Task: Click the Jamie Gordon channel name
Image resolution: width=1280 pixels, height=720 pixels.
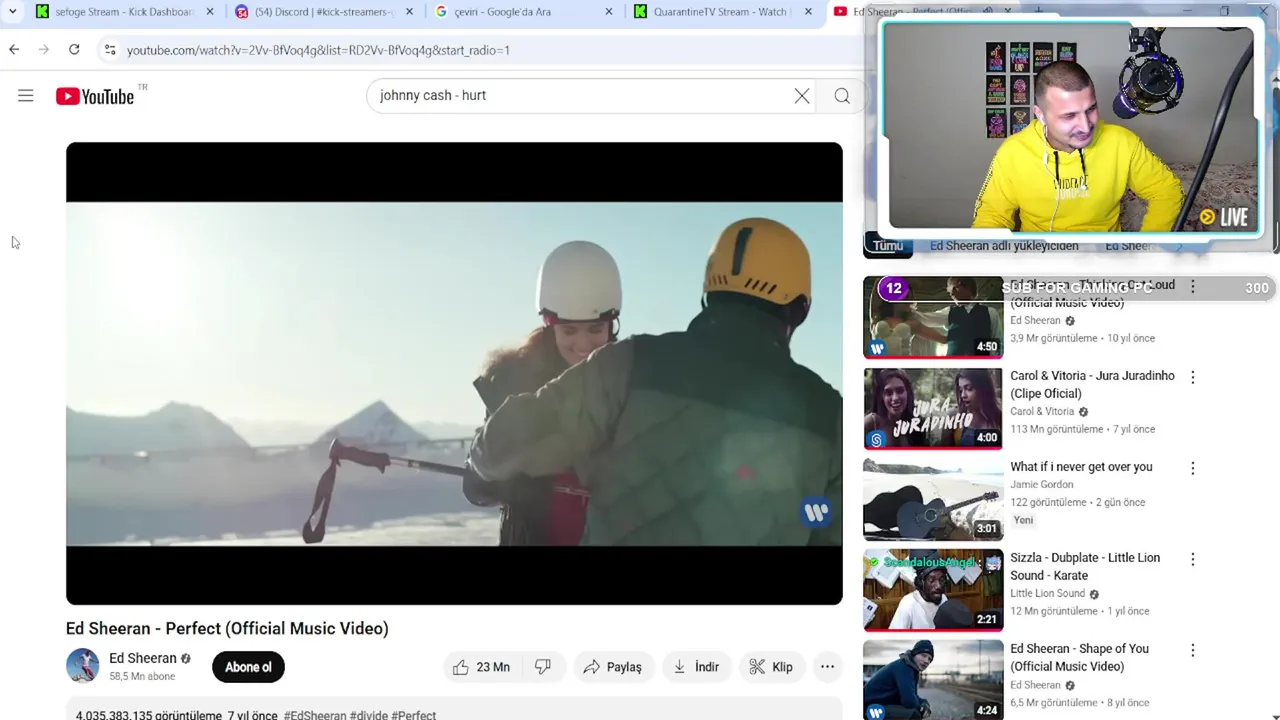Action: [x=1042, y=485]
